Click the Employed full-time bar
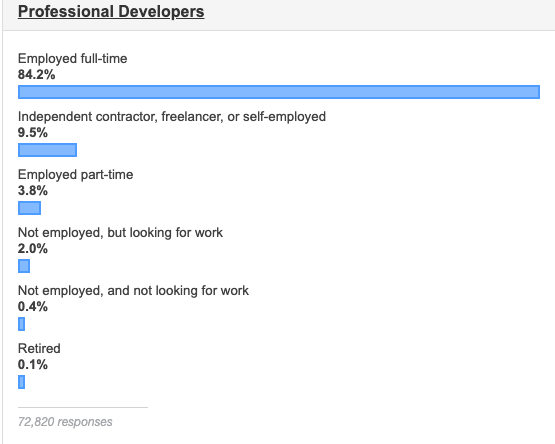555x444 pixels. 279,92
